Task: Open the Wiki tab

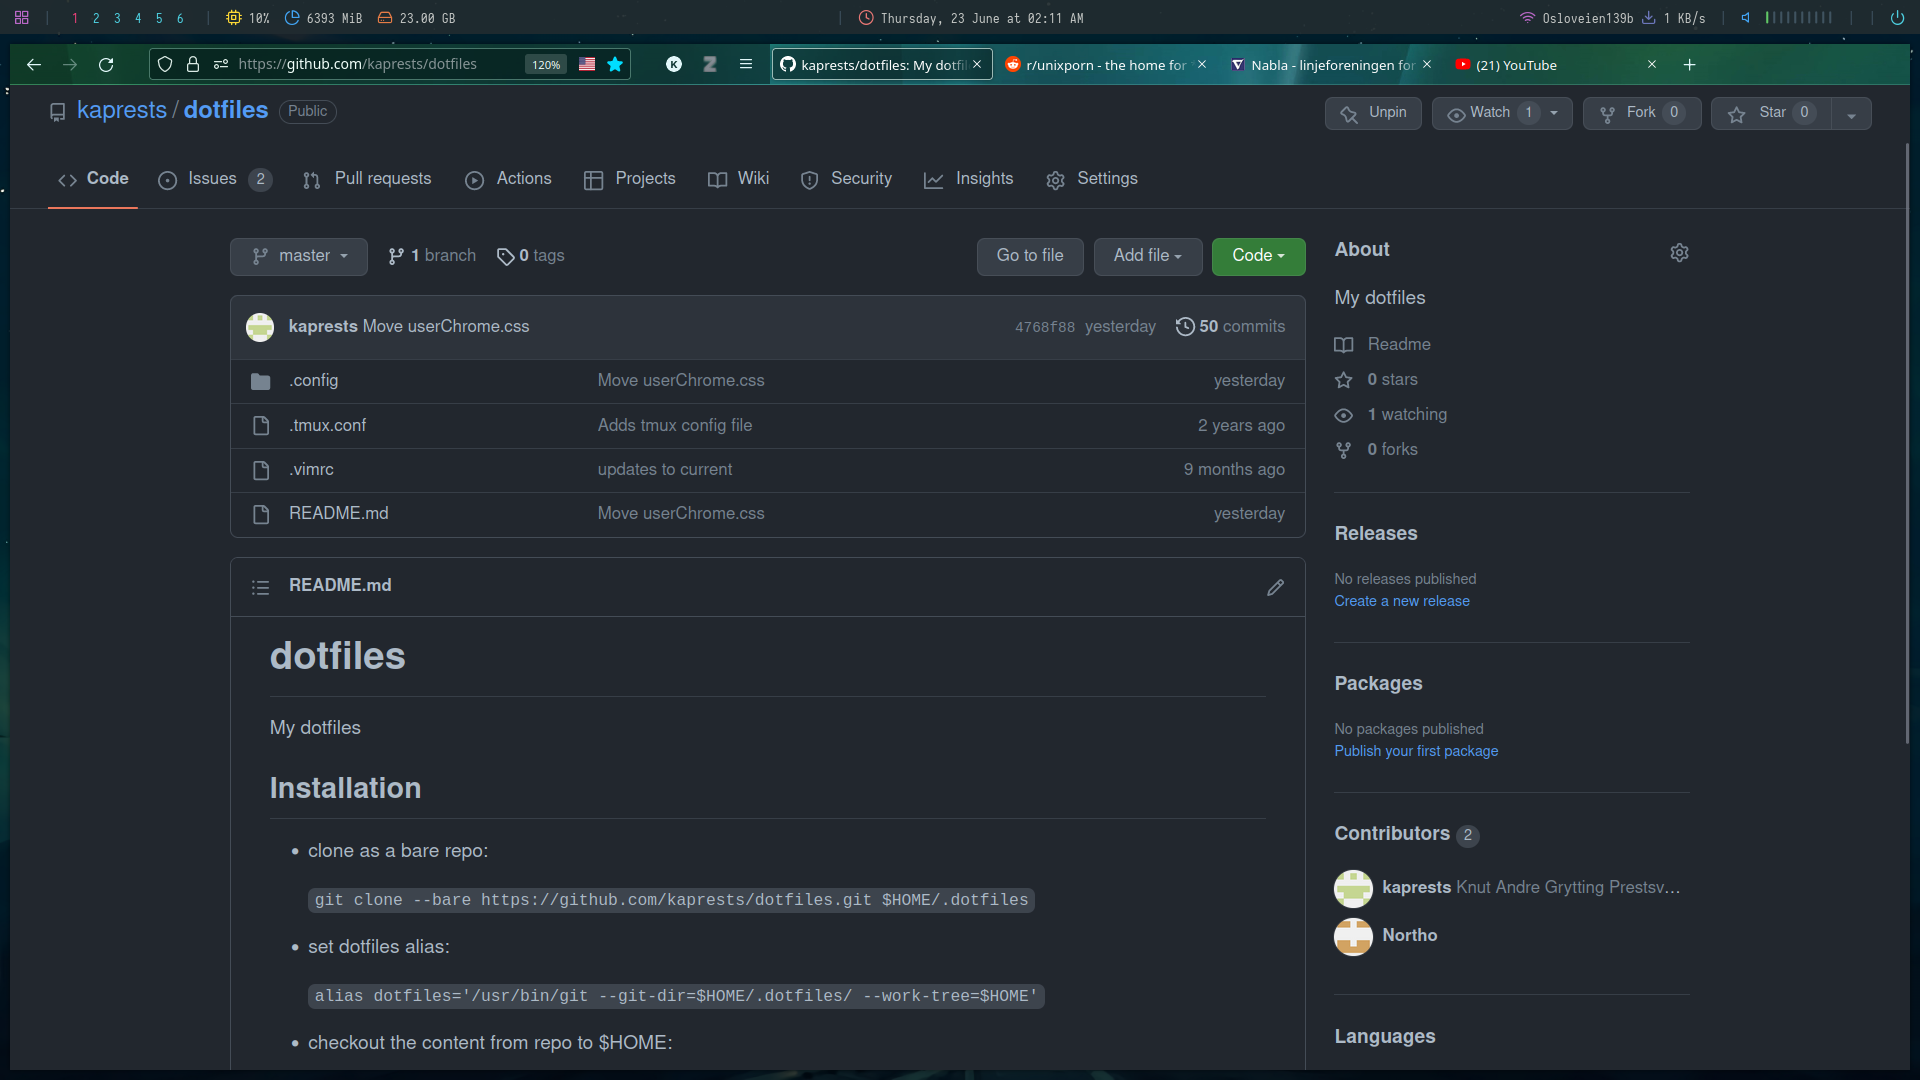Action: 738,179
